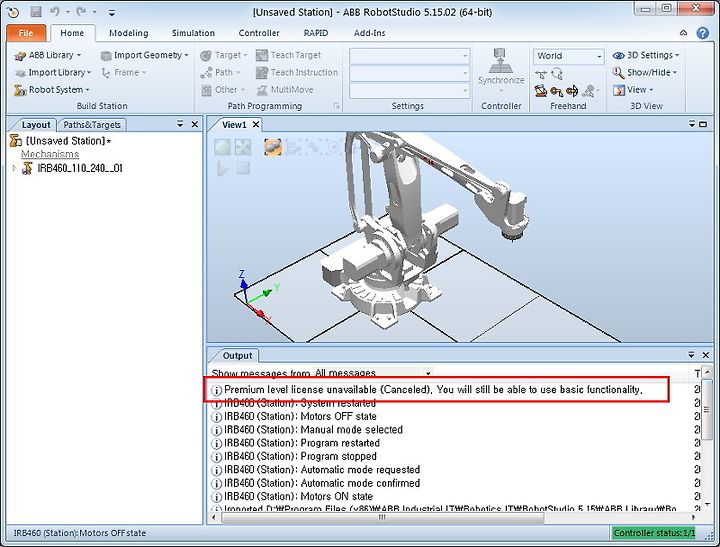Maximize the View1 window pane
This screenshot has width=720, height=547.
coord(703,124)
